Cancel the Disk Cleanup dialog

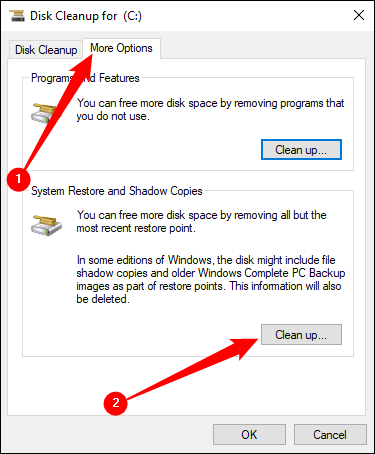[330, 434]
